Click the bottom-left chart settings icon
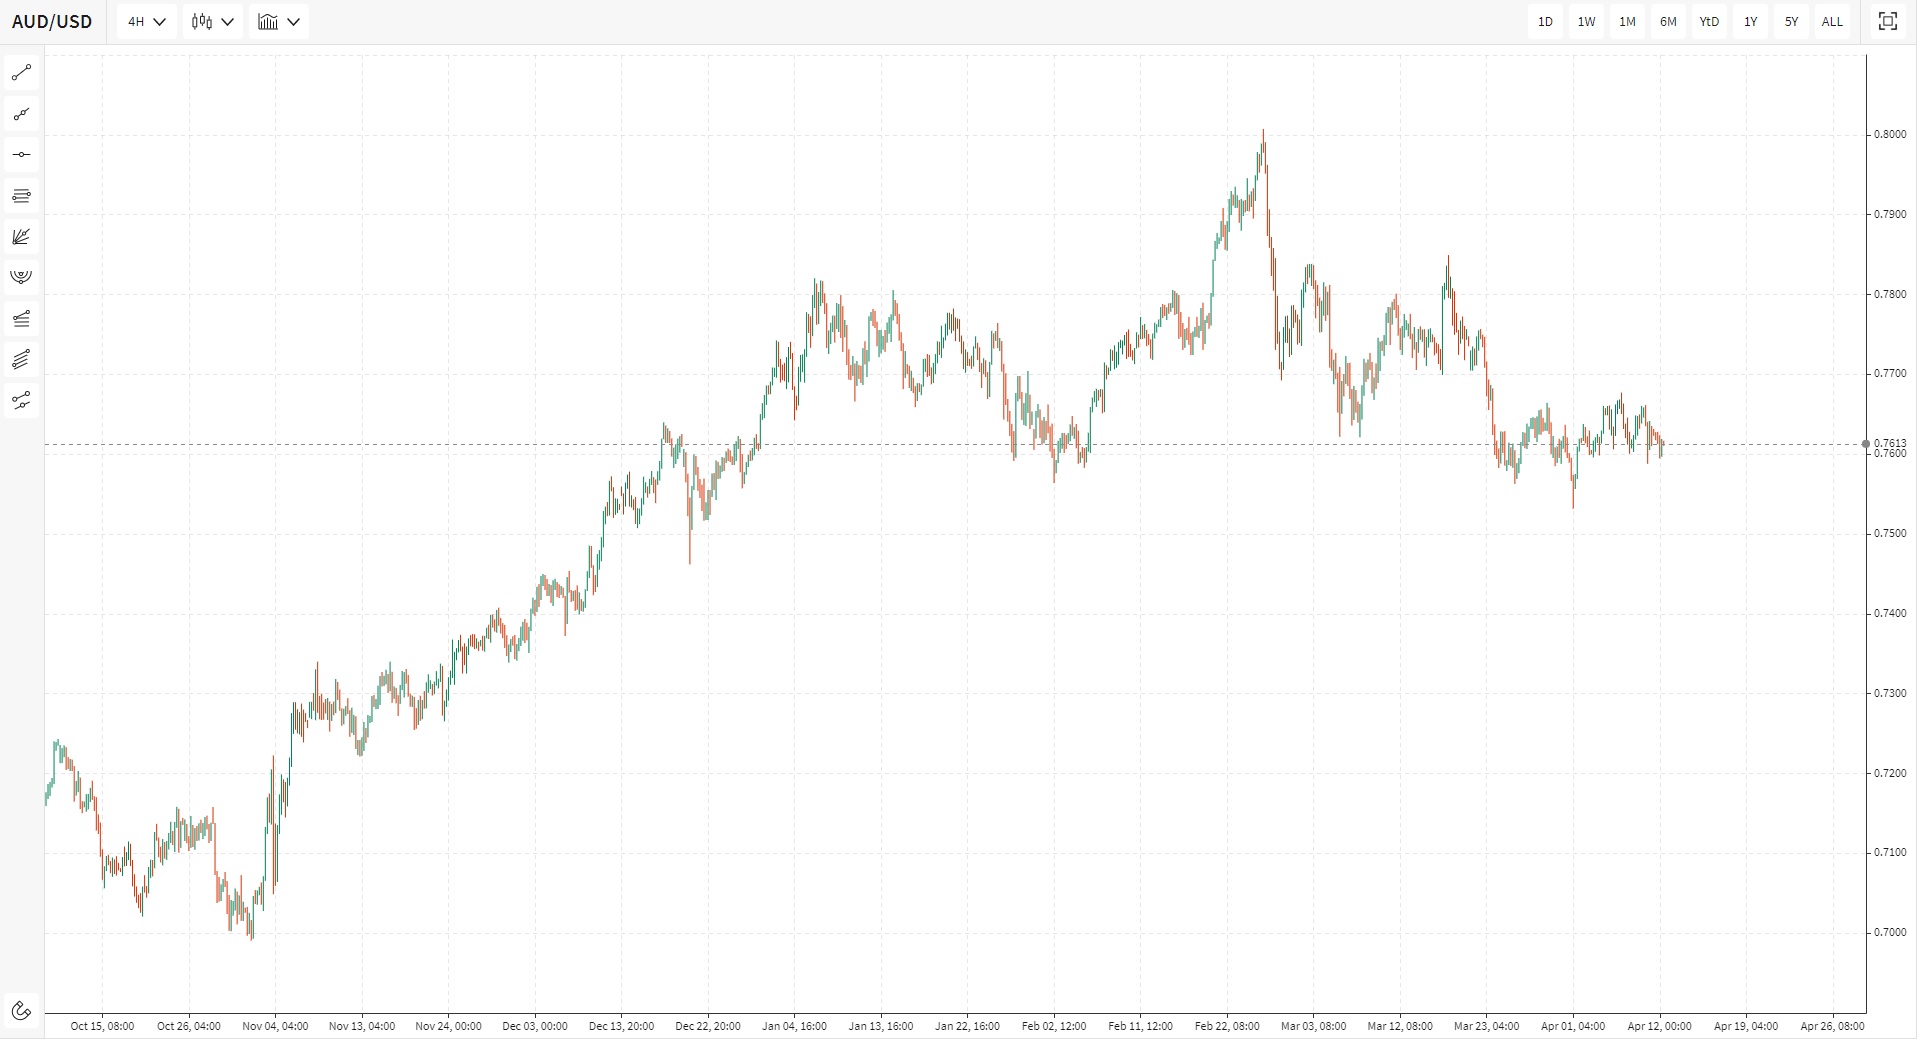Image resolution: width=1917 pixels, height=1039 pixels. click(x=22, y=1011)
